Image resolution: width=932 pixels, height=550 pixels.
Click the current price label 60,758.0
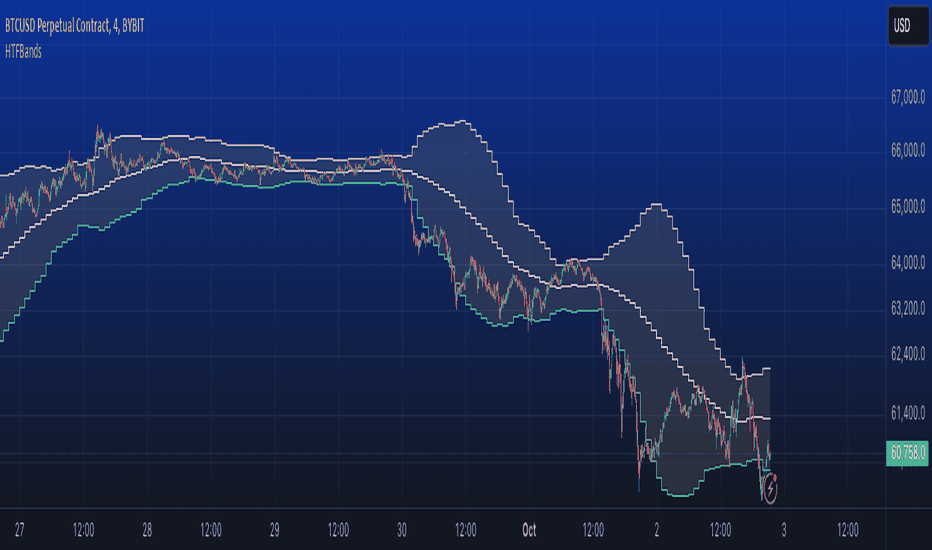pyautogui.click(x=907, y=454)
